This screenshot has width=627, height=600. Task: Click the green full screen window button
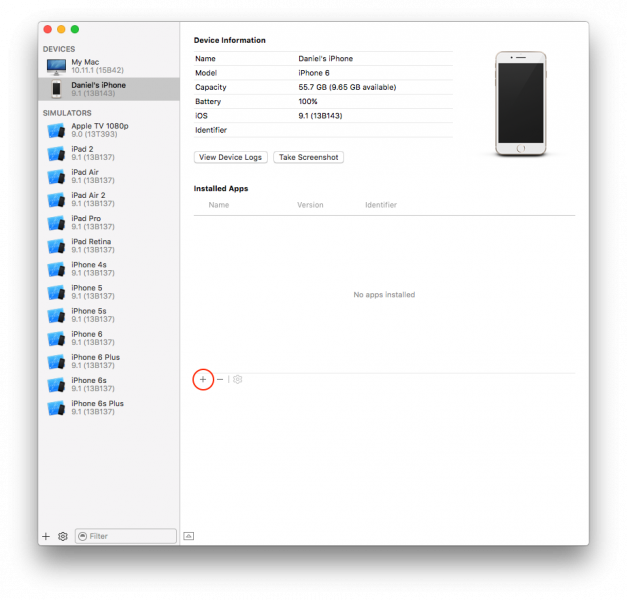(75, 30)
